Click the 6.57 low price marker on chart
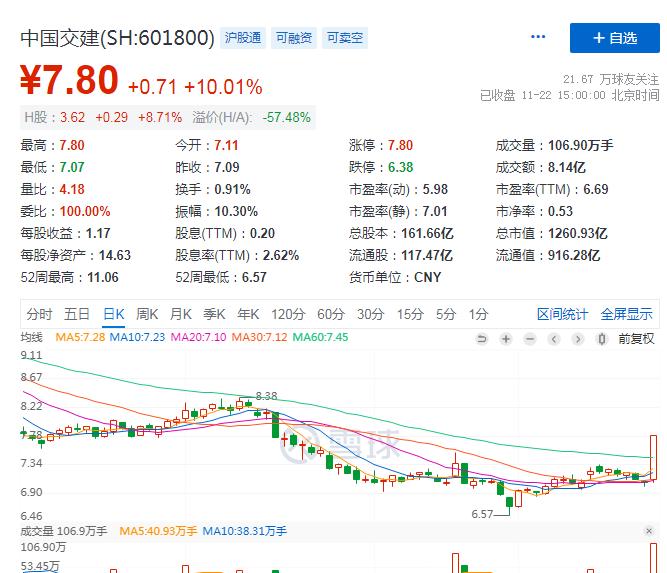Viewport: 667px width, 573px height. pos(482,514)
